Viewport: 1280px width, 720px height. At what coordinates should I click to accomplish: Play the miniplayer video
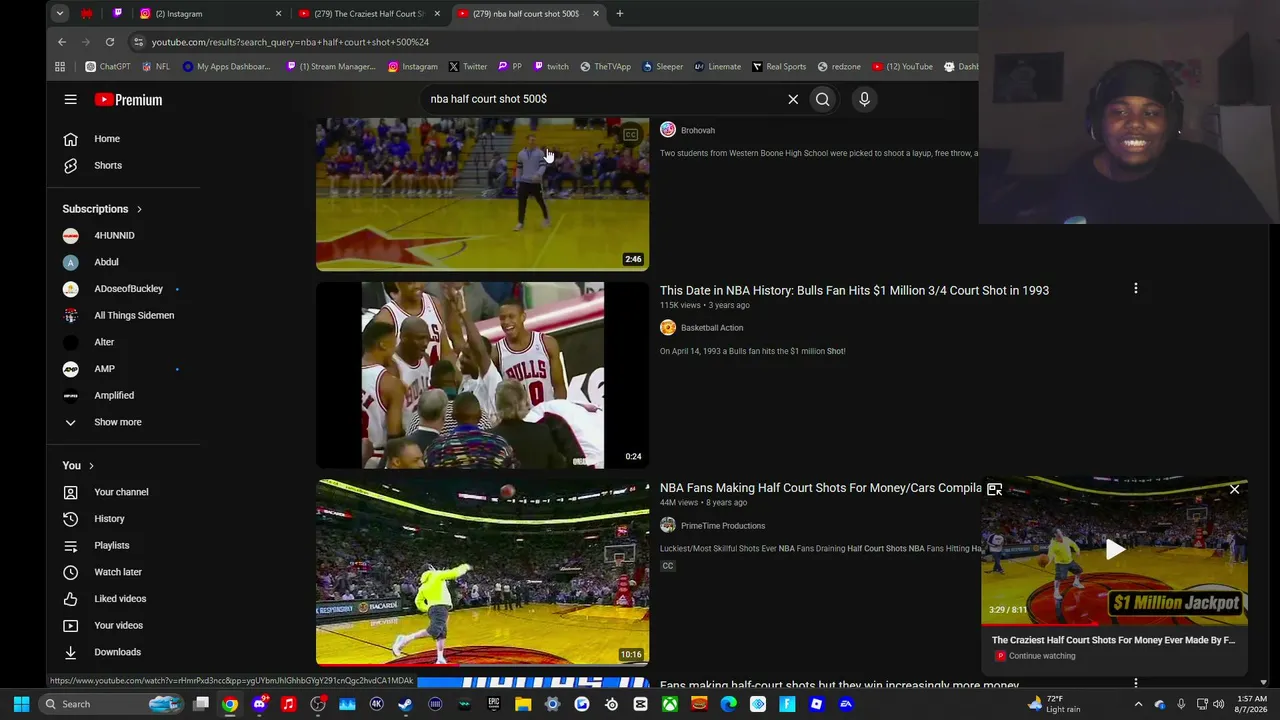coord(1115,548)
